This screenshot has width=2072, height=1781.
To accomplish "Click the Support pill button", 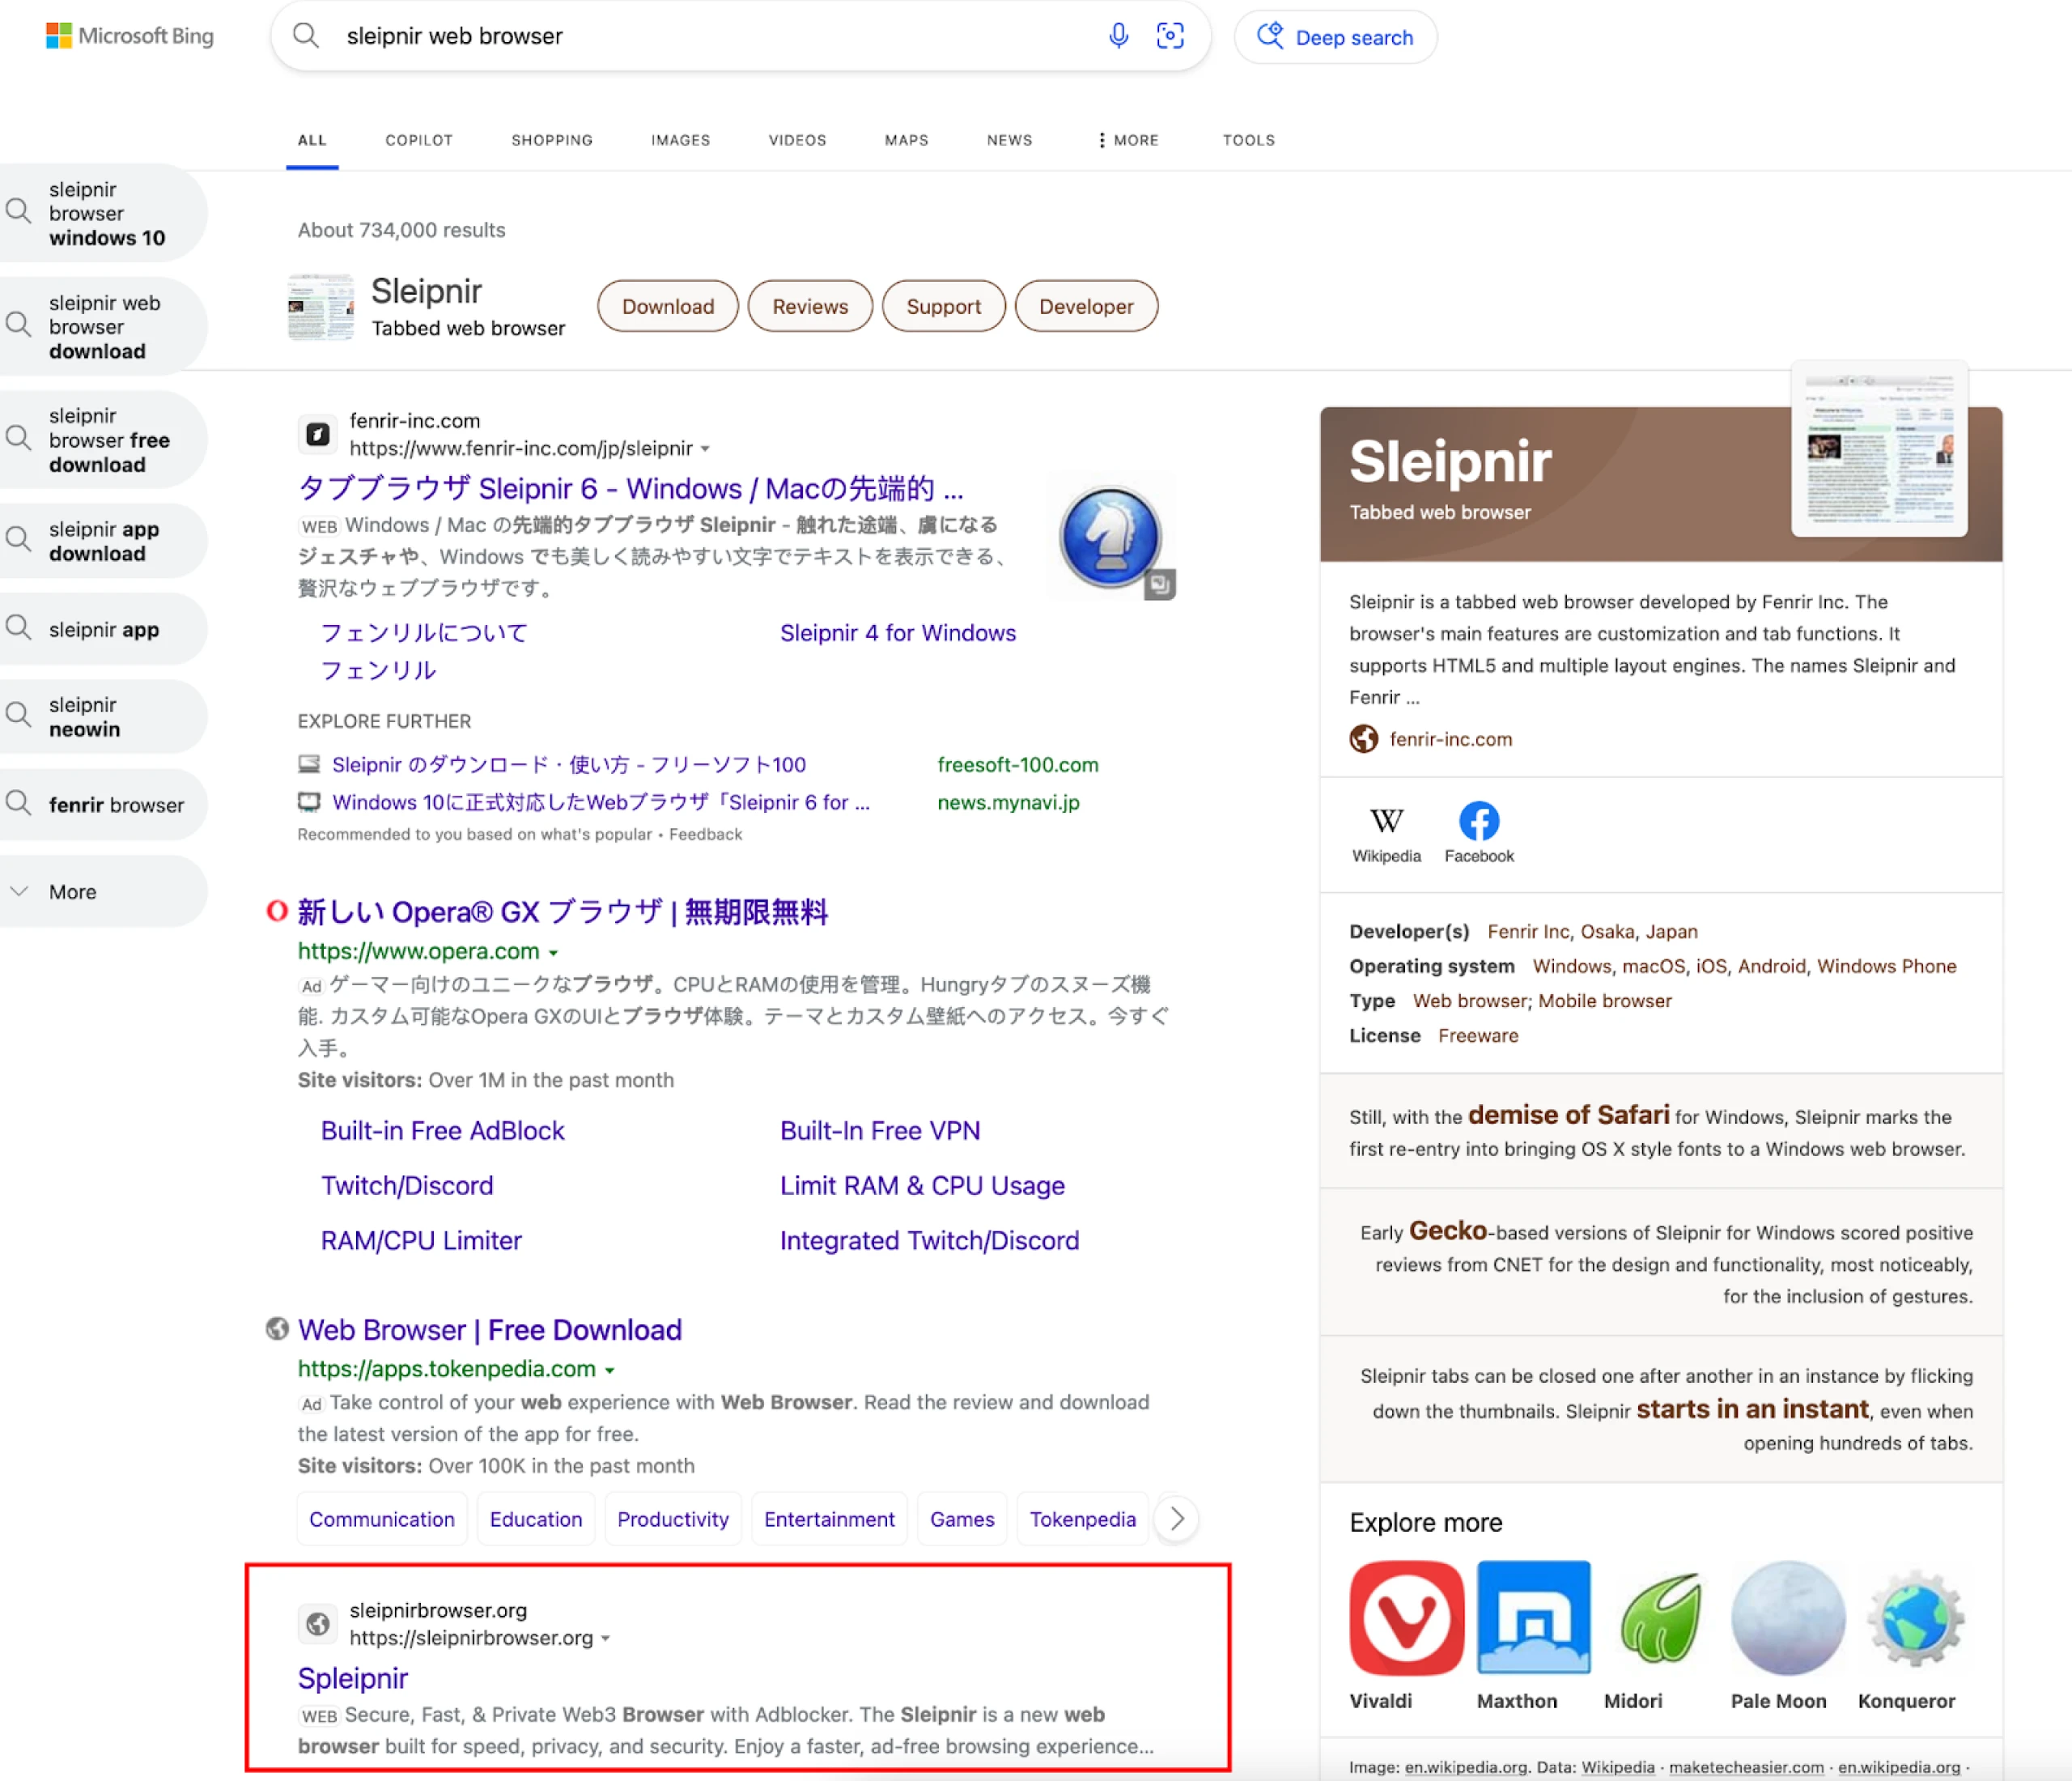I will click(x=943, y=306).
